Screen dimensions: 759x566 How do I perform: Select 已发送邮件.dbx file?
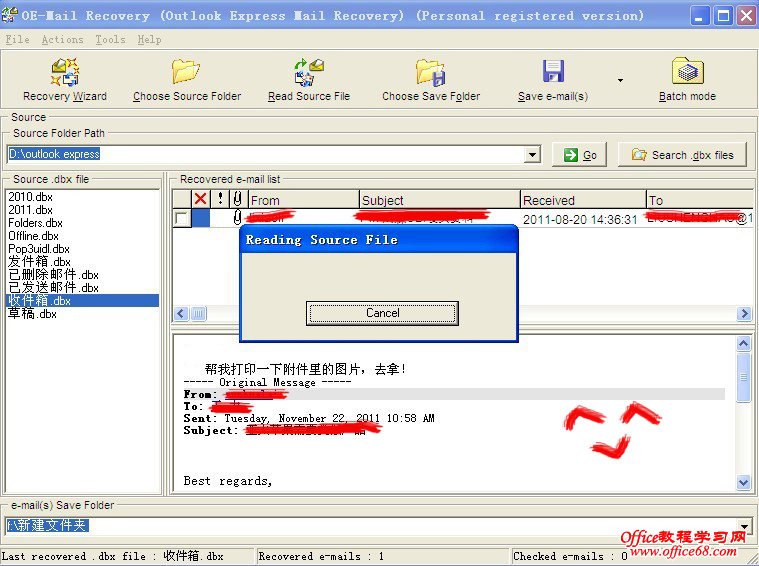(x=53, y=288)
